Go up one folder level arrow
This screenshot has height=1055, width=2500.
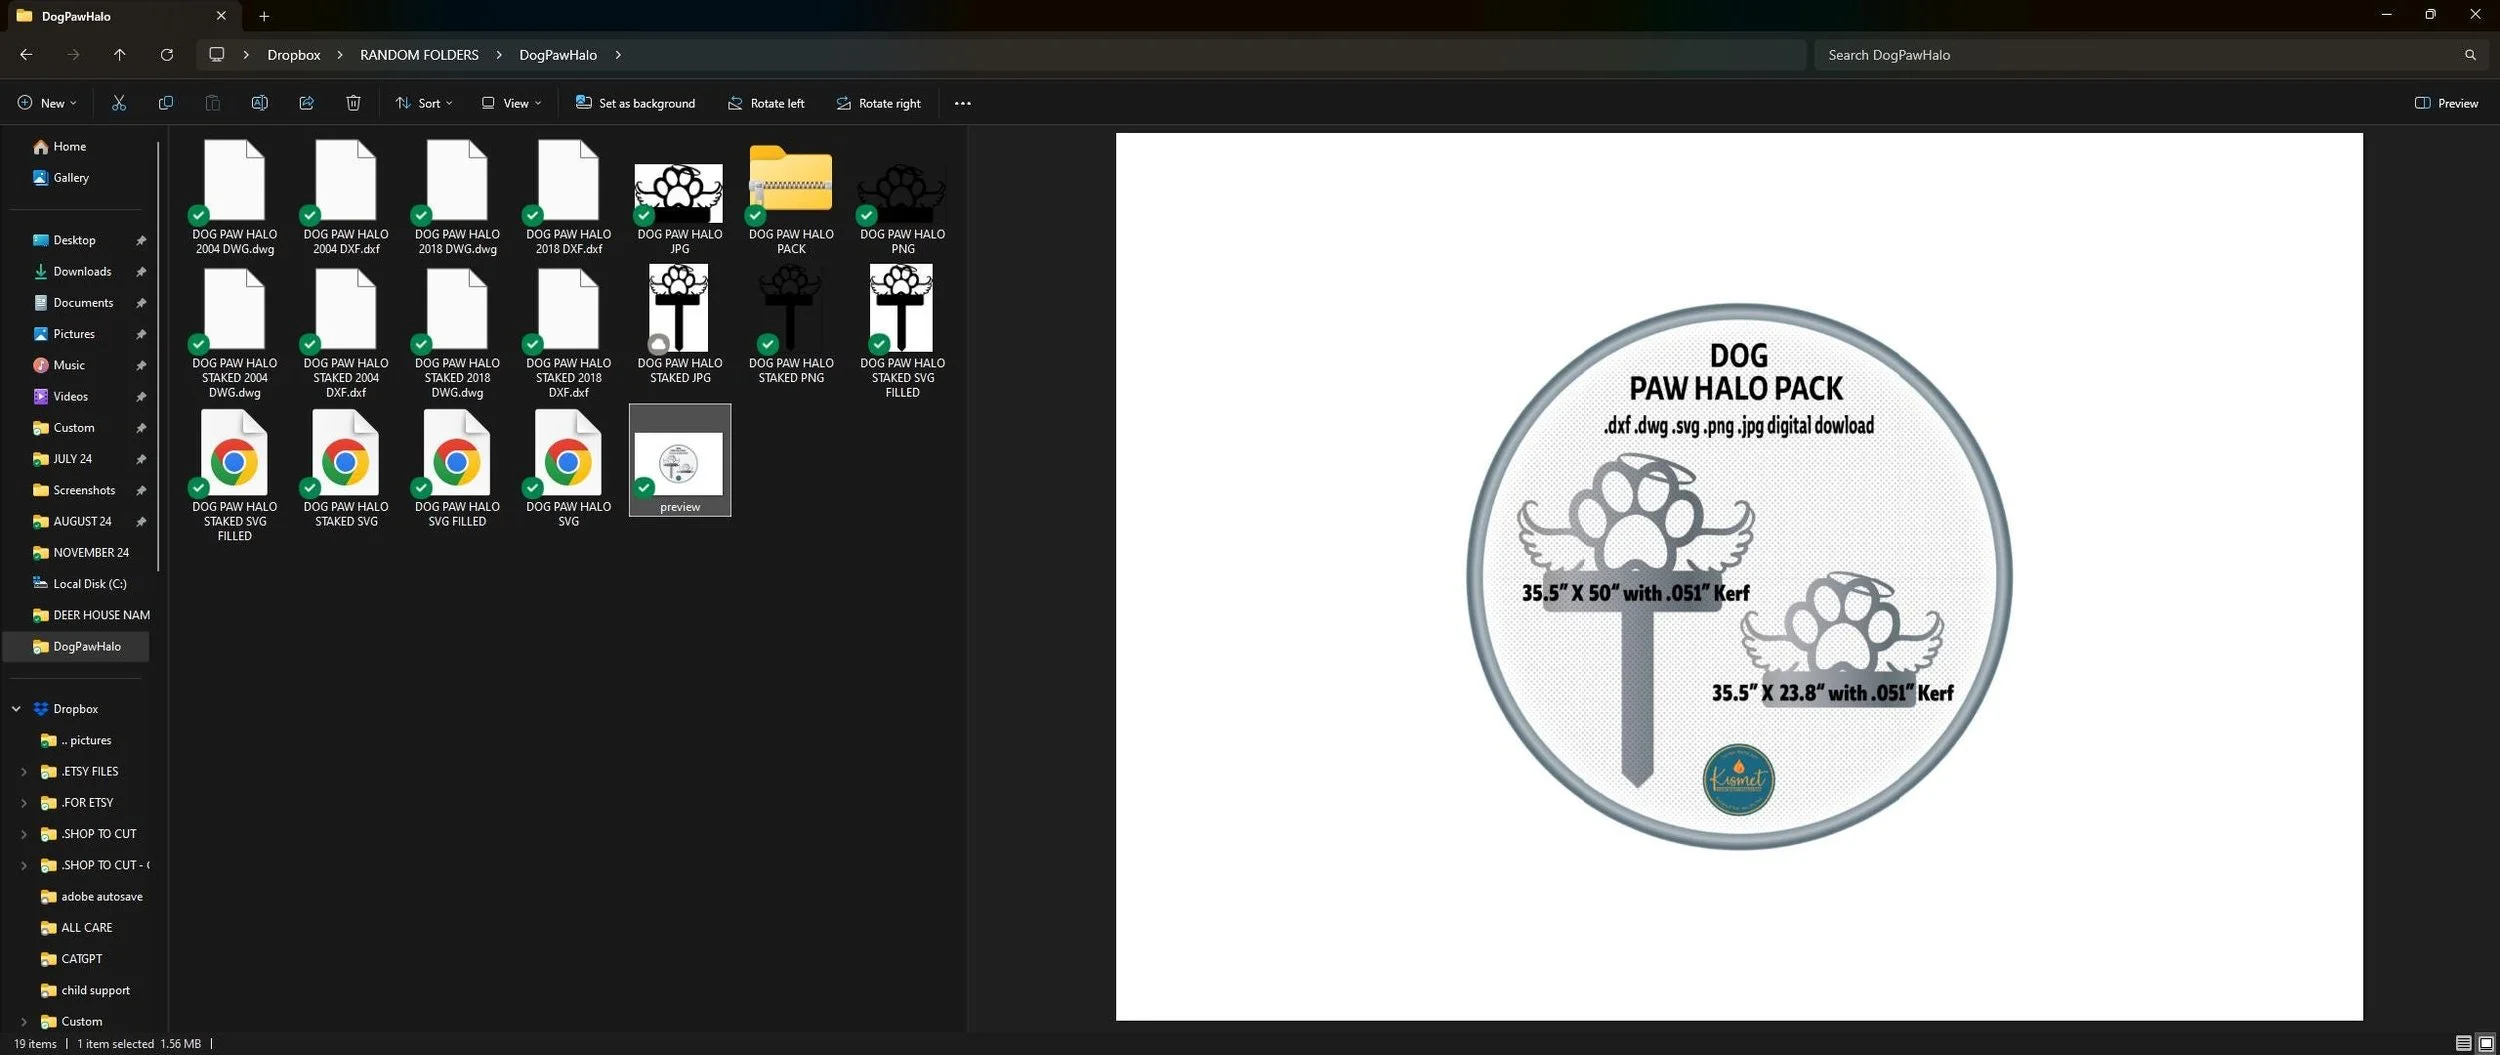120,55
